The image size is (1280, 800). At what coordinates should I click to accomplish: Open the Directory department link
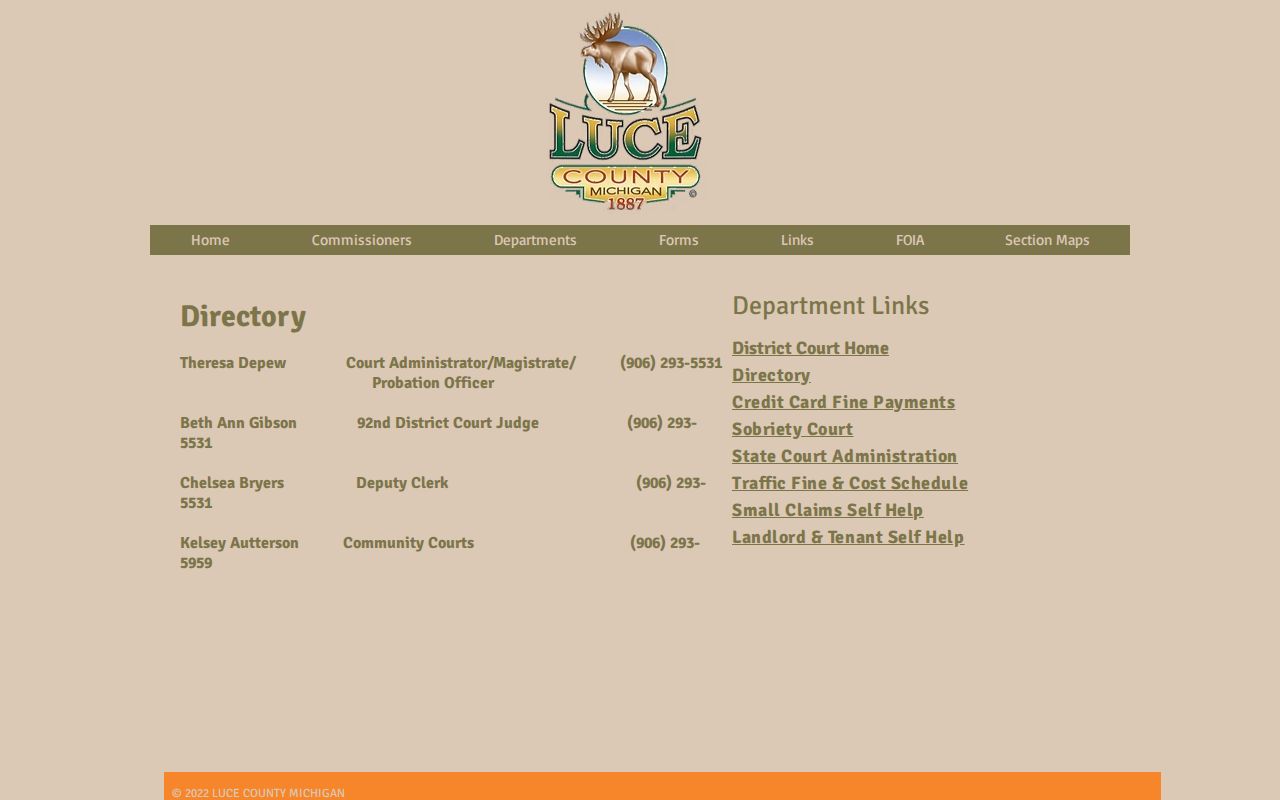coord(771,375)
